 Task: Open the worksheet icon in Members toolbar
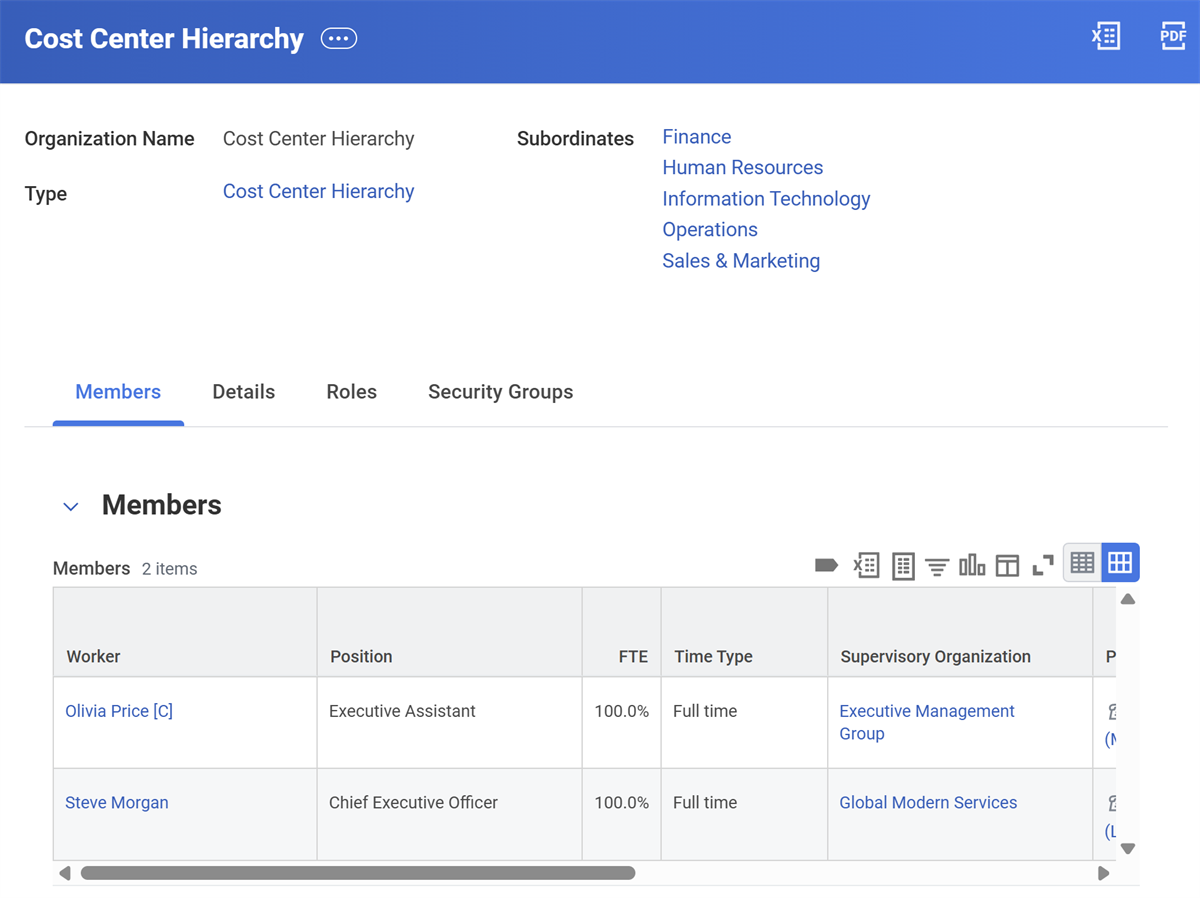(903, 566)
